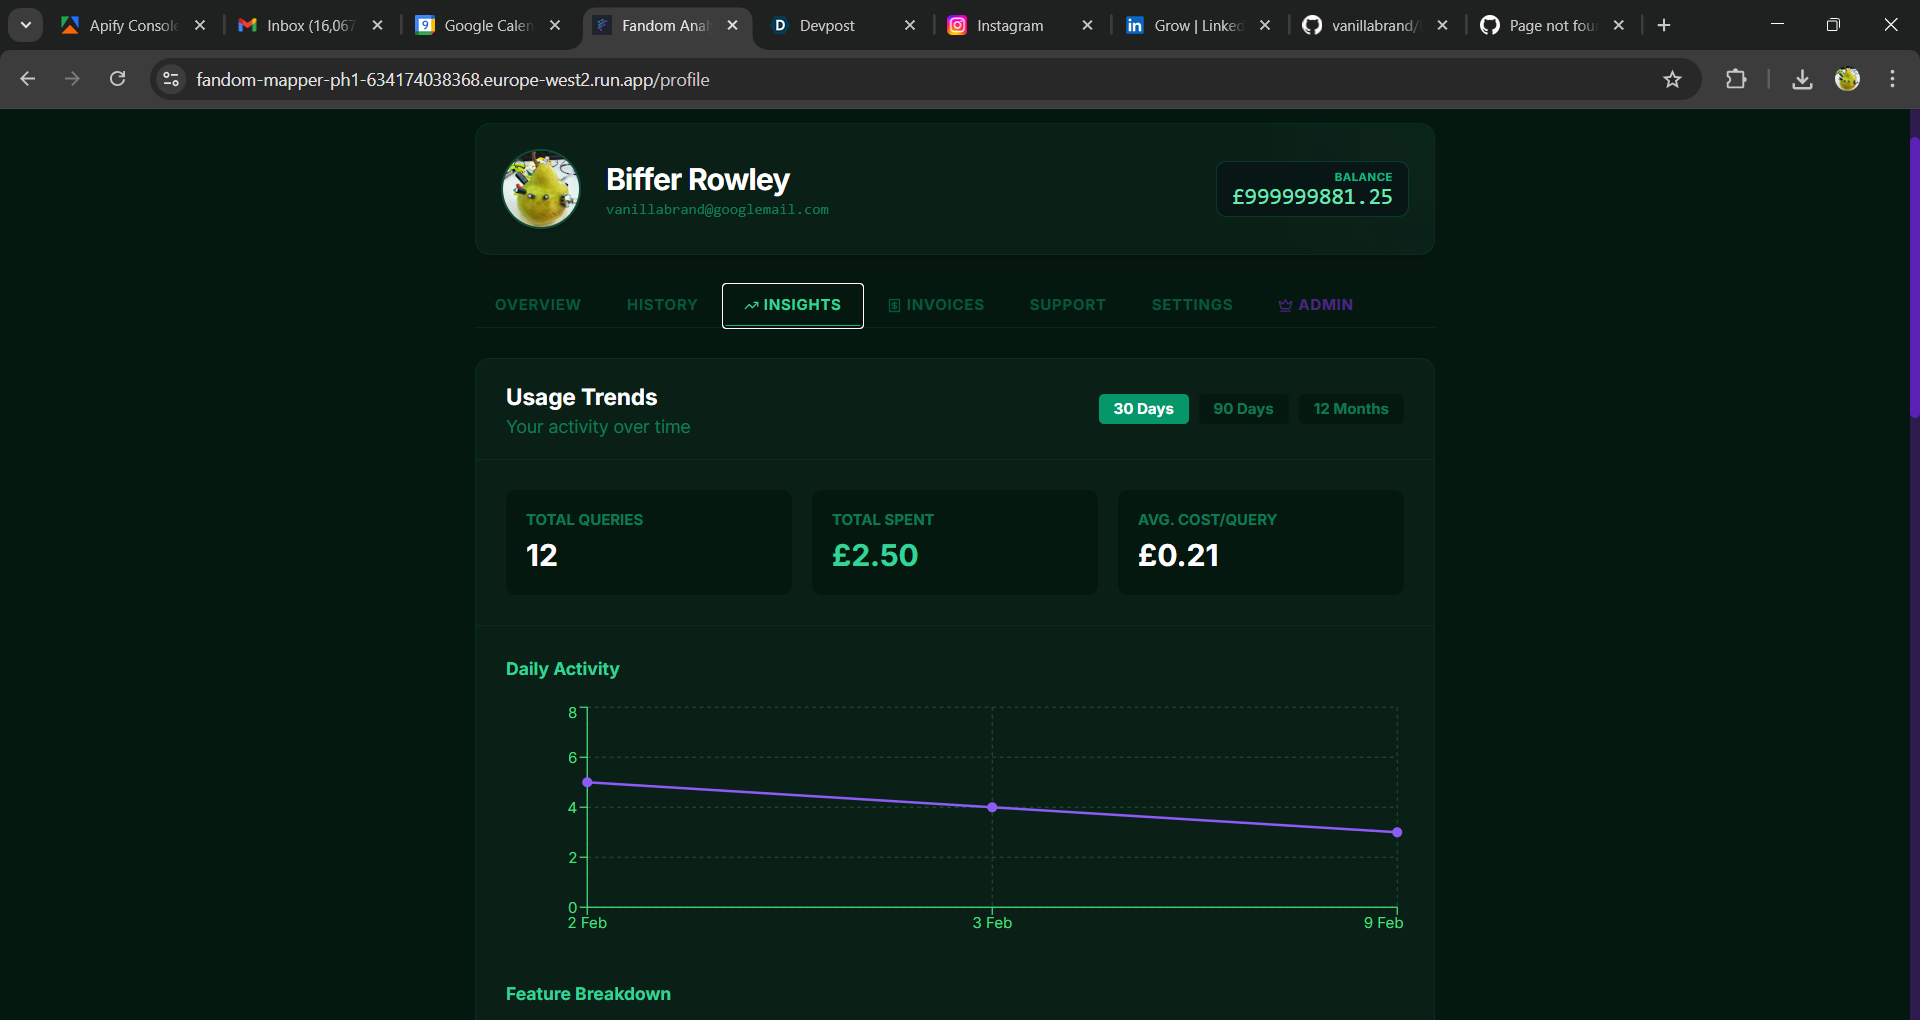Image resolution: width=1920 pixels, height=1020 pixels.
Task: Close the Devpost tab
Action: (x=910, y=25)
